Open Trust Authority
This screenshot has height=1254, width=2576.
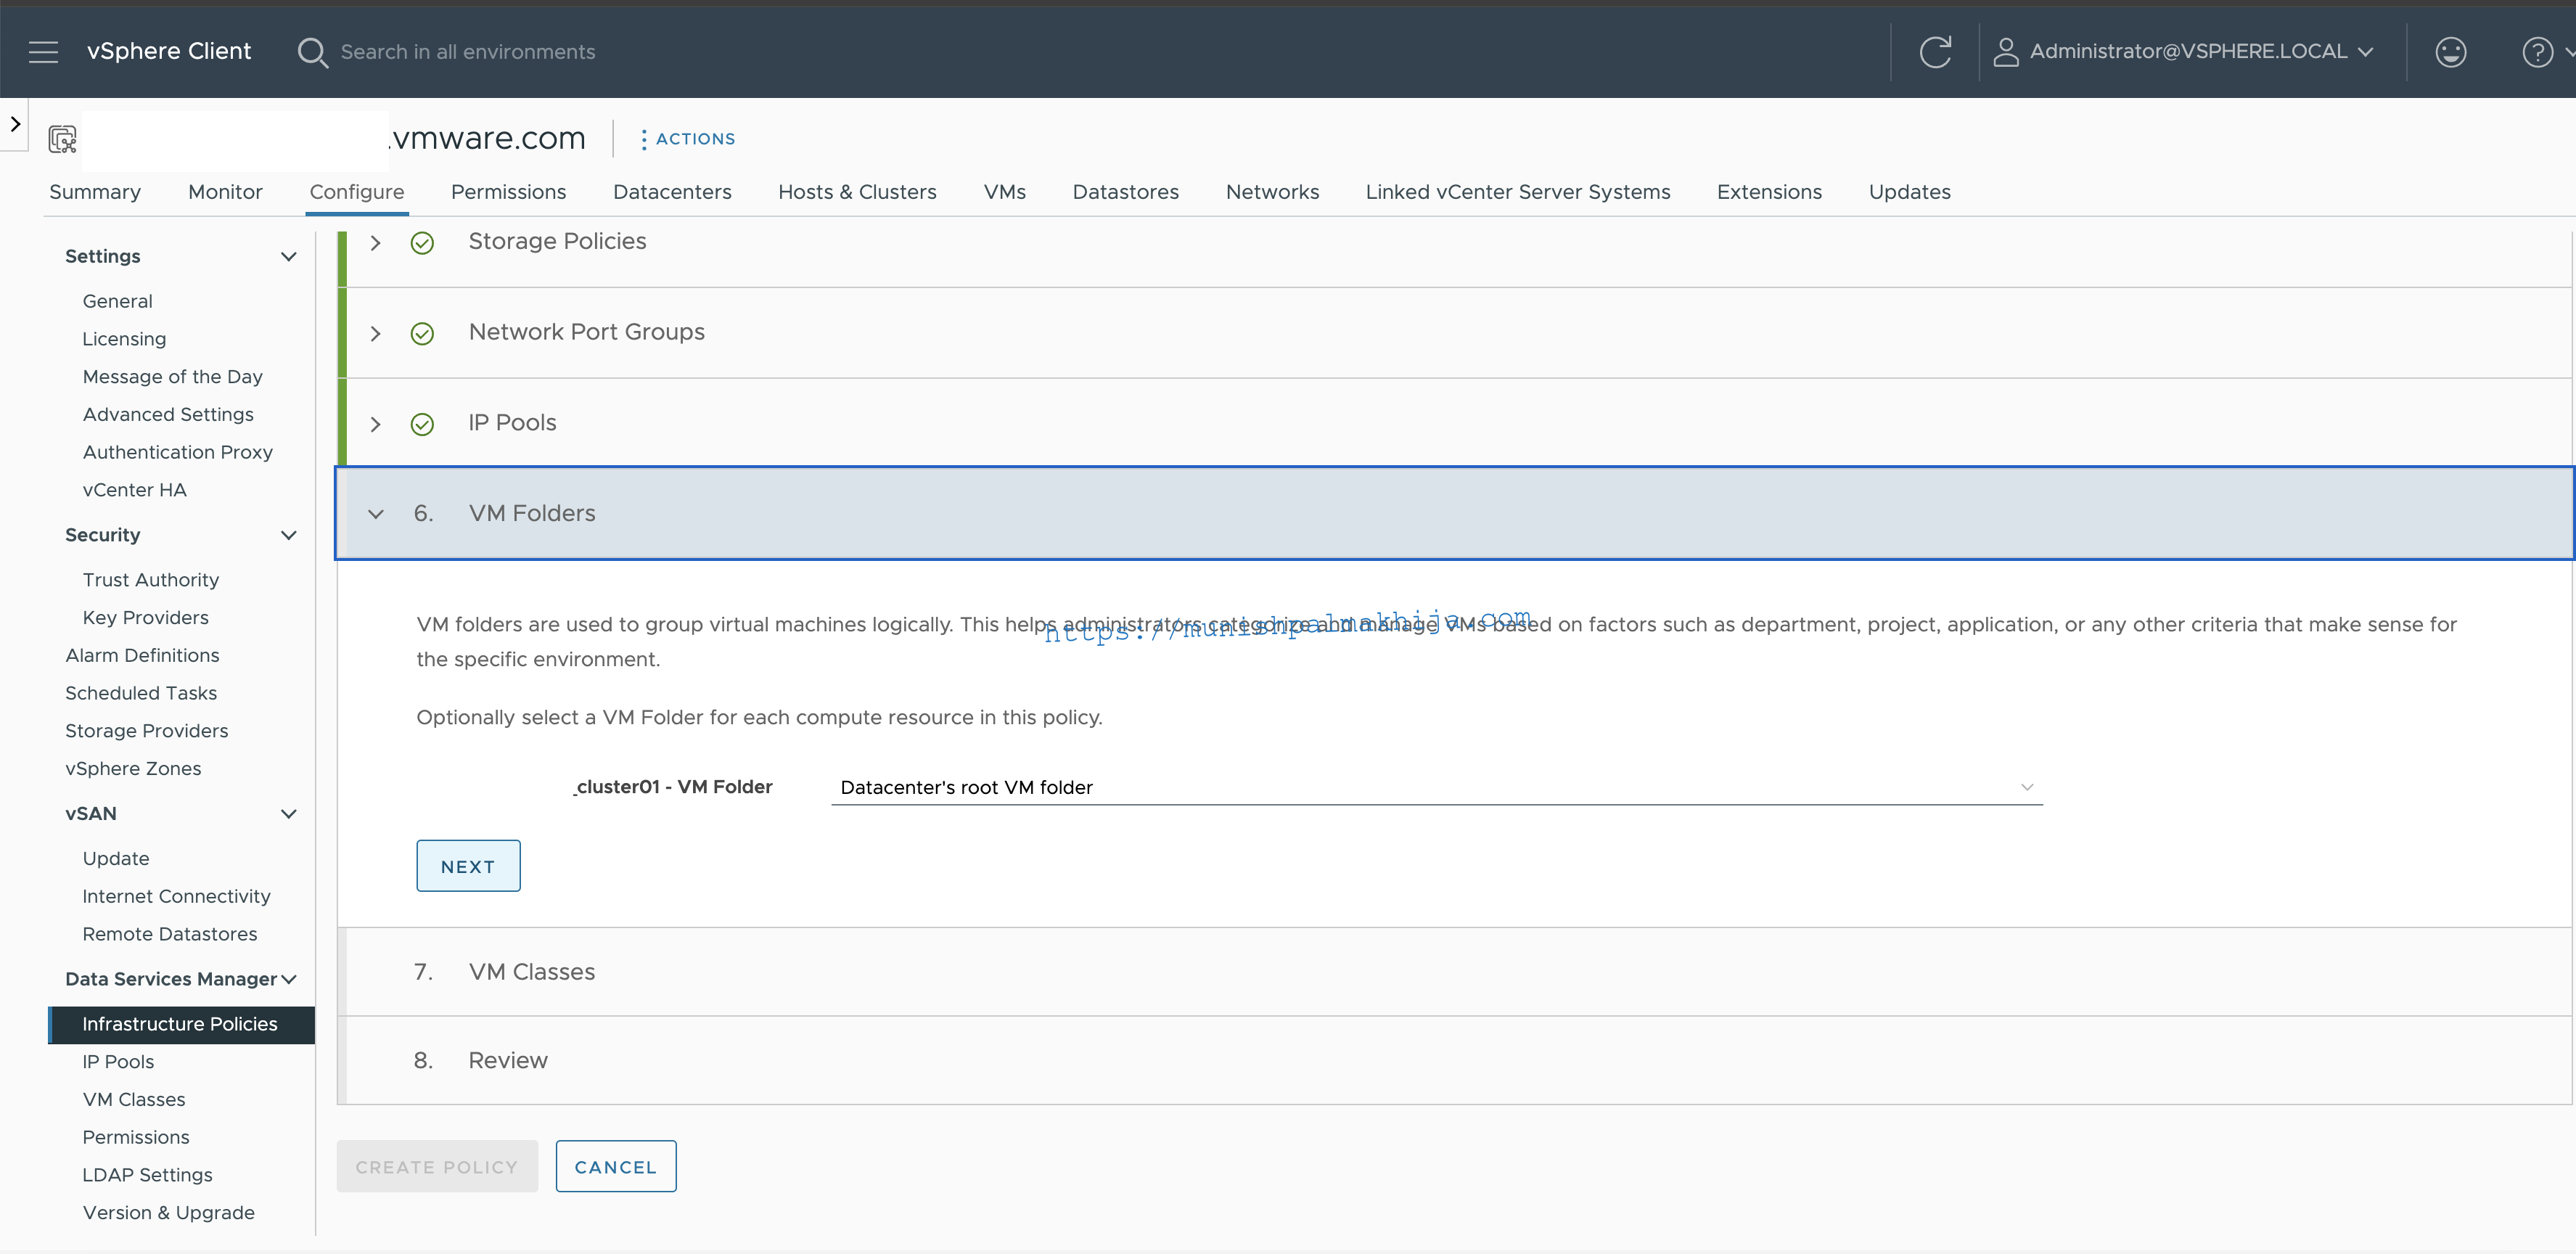(150, 580)
